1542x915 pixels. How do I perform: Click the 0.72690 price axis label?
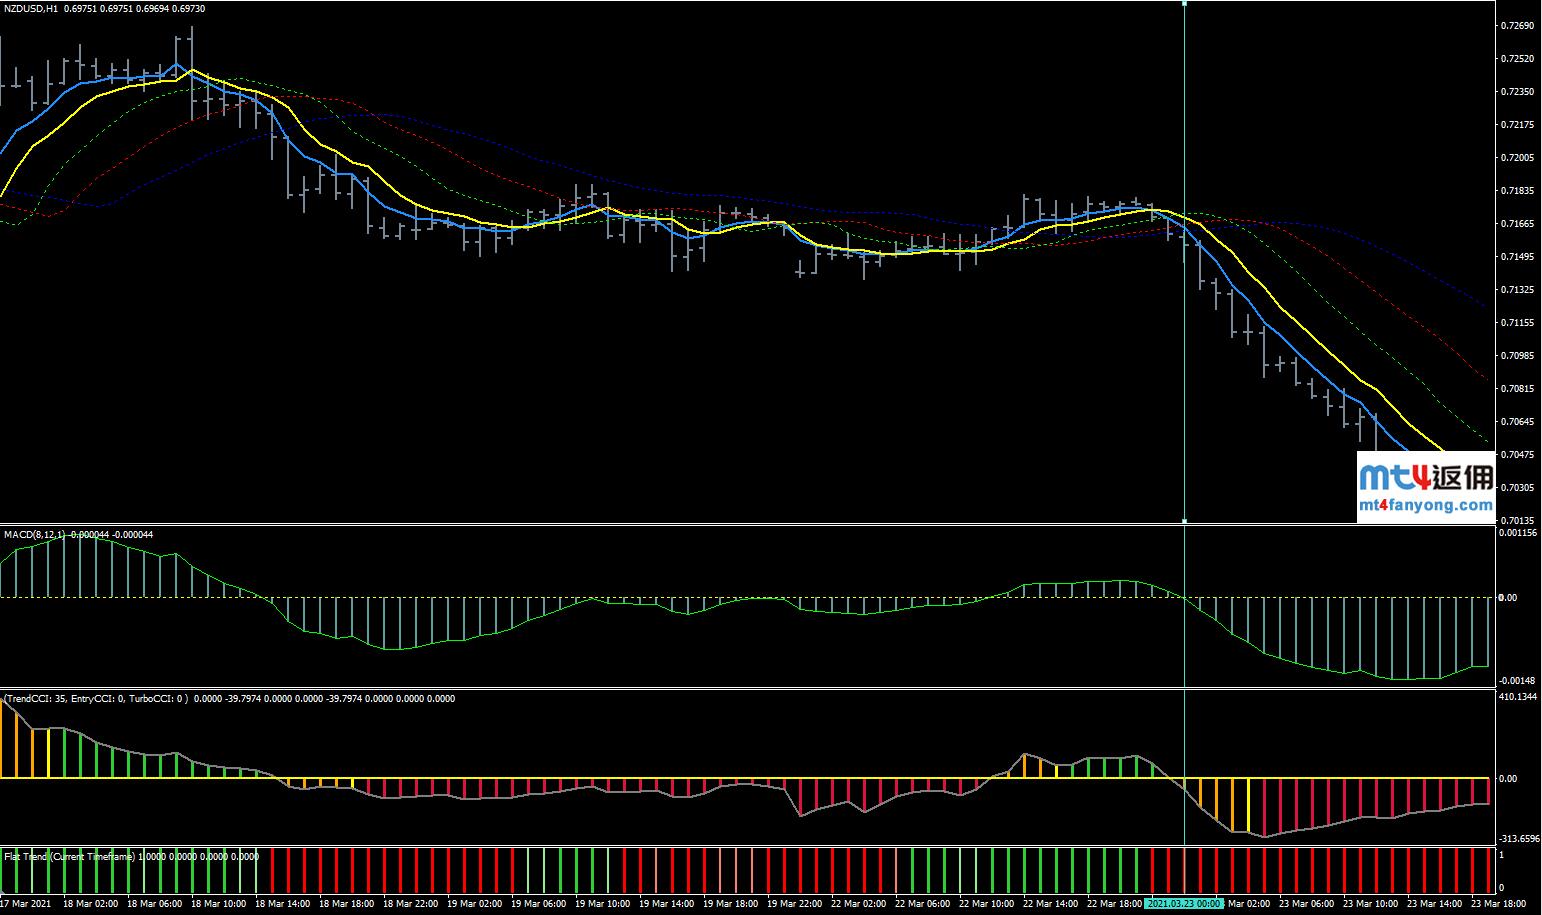click(1517, 26)
